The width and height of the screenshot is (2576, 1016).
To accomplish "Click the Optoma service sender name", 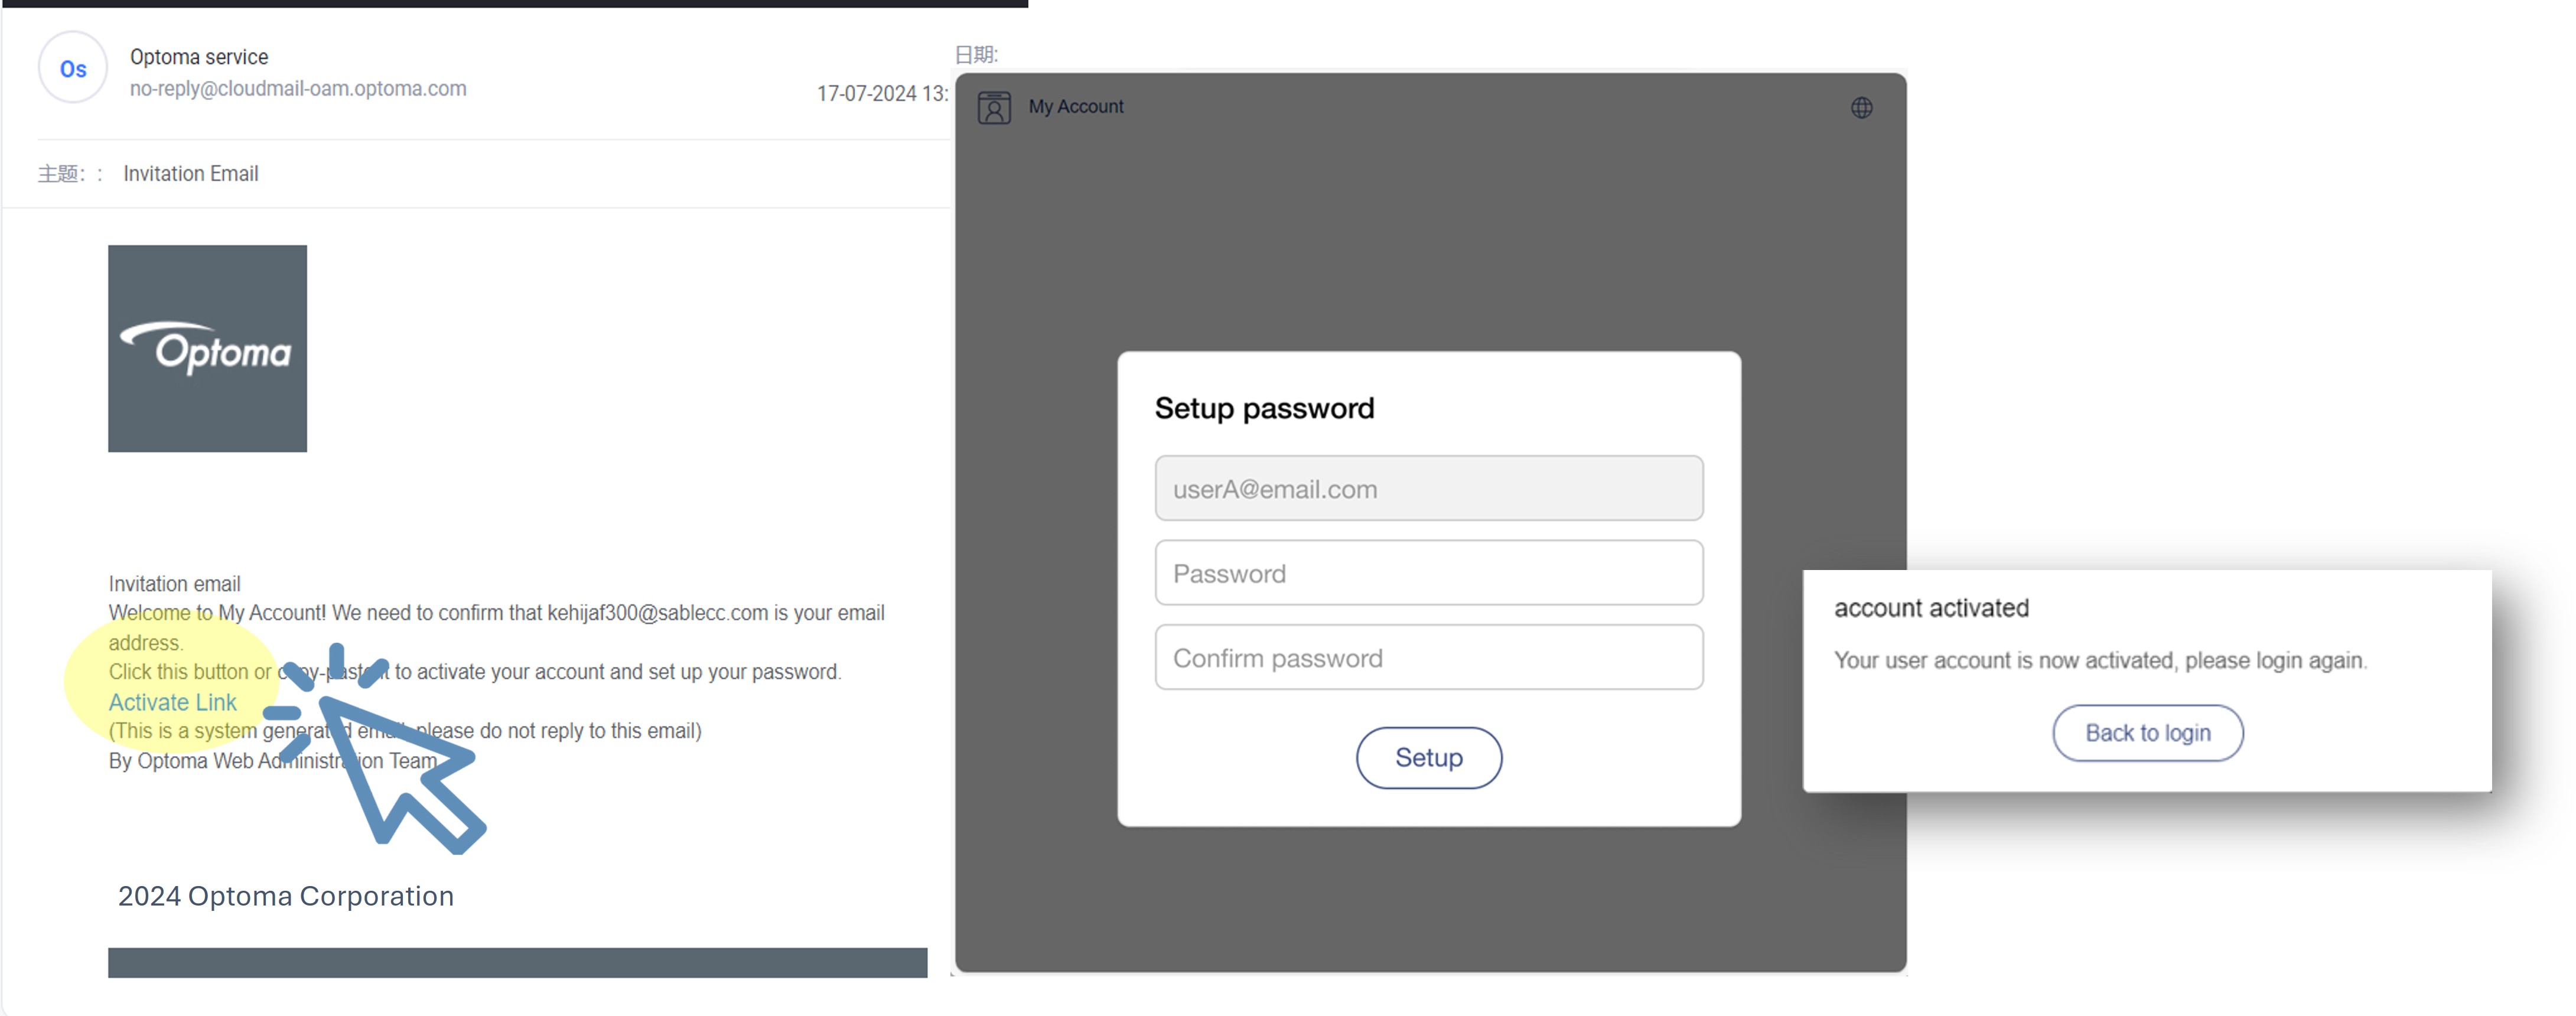I will click(x=199, y=57).
